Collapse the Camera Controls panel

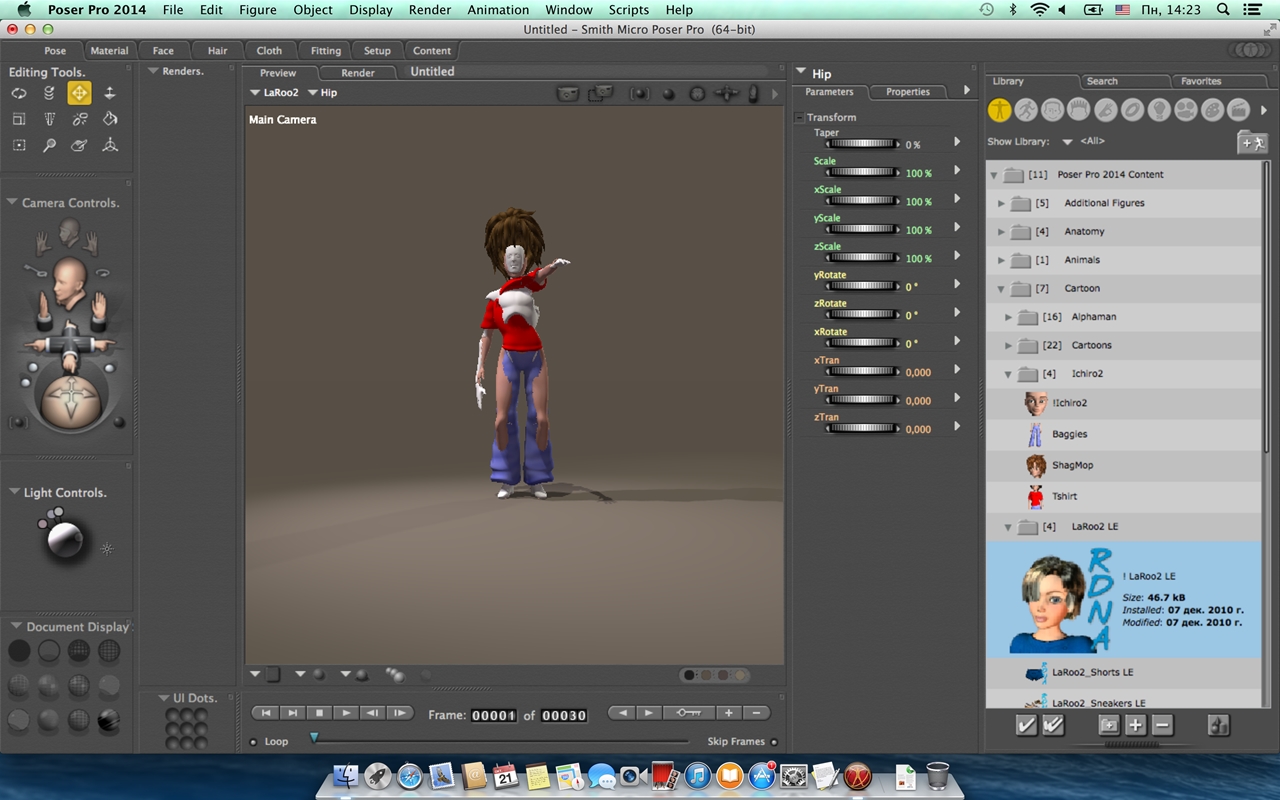pos(12,202)
